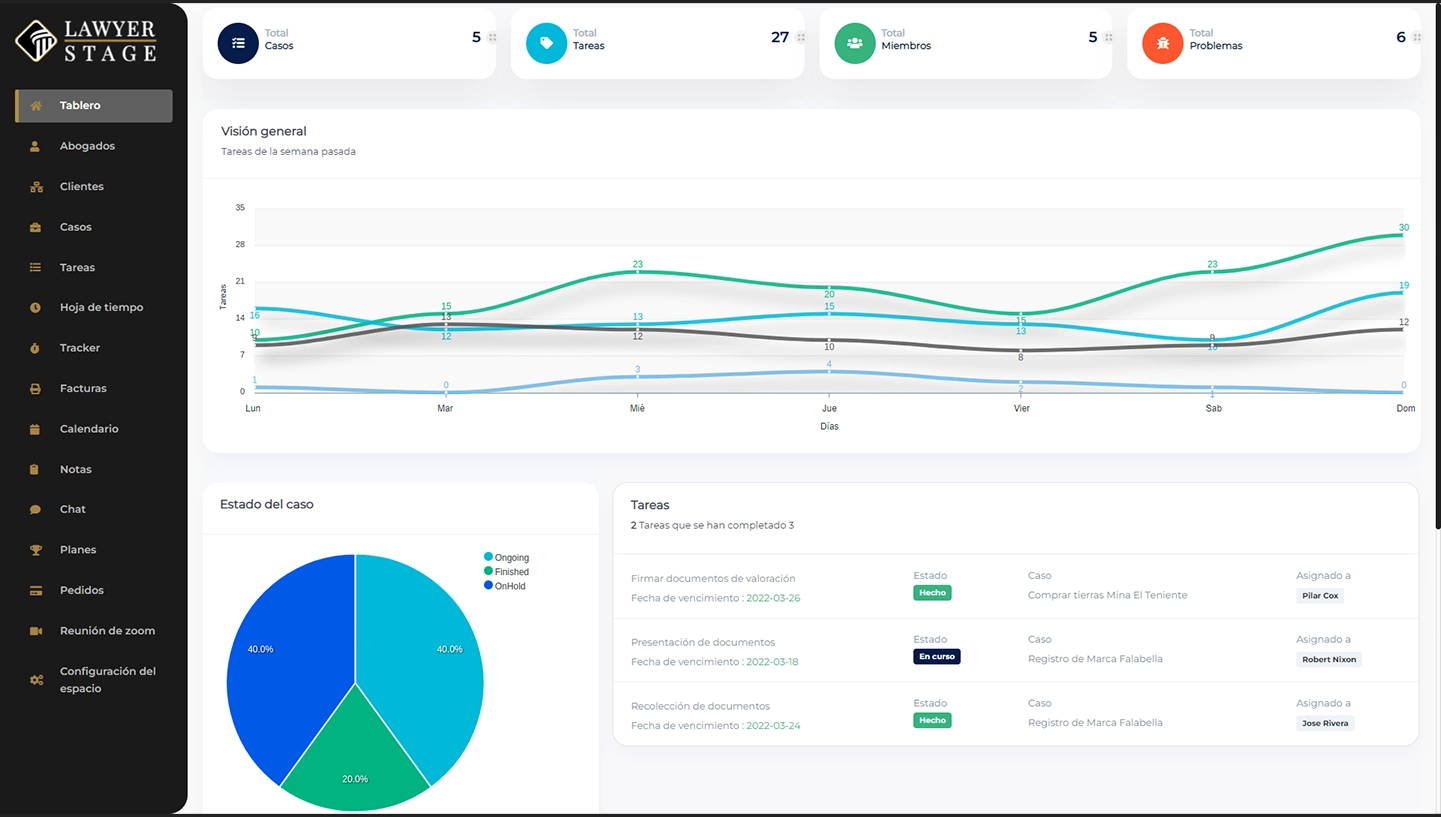This screenshot has width=1441, height=817.
Task: Click the grip icon on Total Problemas card
Action: click(x=1416, y=38)
